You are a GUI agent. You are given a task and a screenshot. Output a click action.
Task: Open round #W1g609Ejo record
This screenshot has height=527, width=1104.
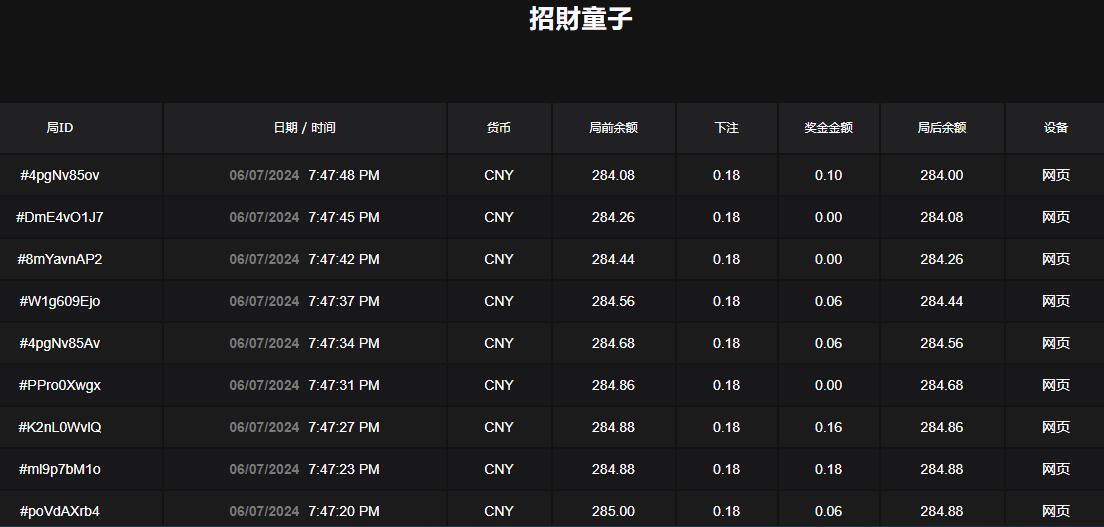point(60,301)
